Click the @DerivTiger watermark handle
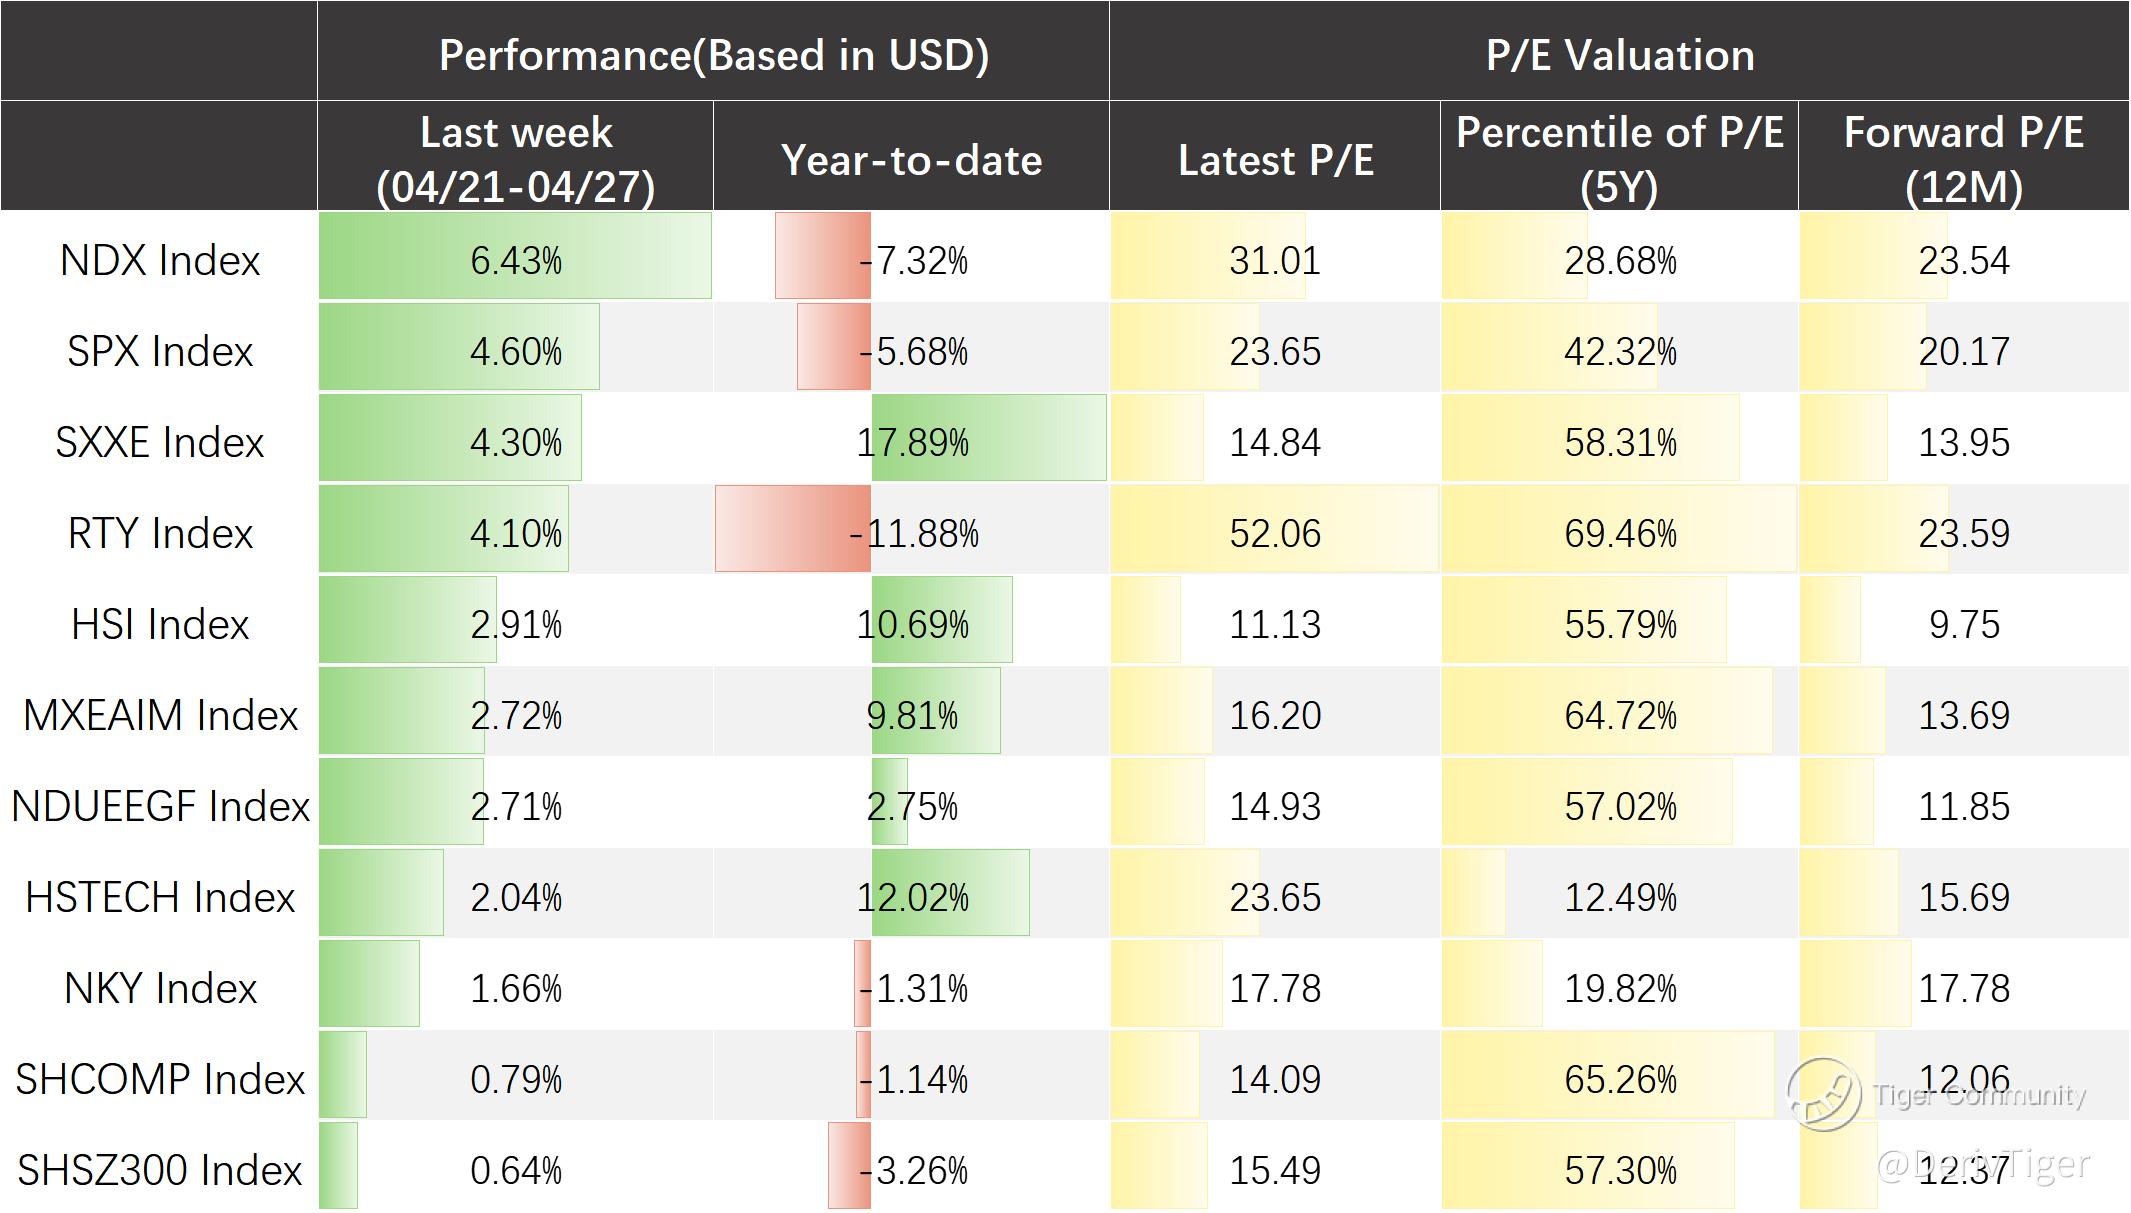Screen dimensions: 2131x1213 pyautogui.click(x=1984, y=1164)
